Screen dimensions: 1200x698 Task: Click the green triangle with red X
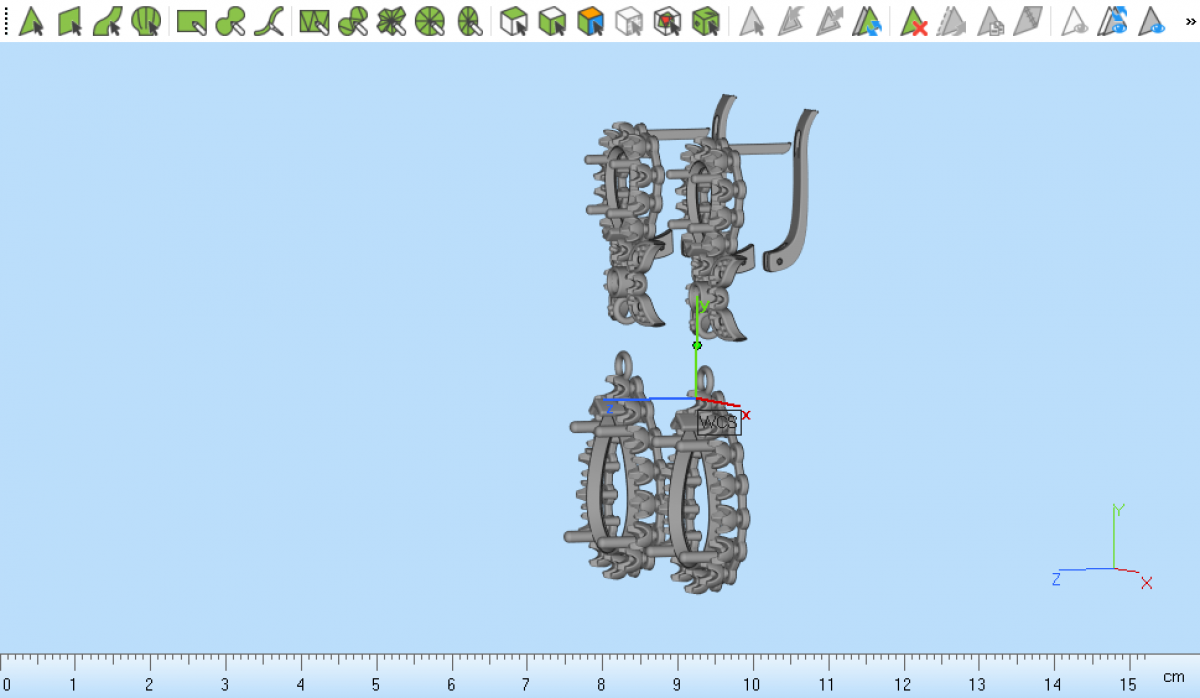(x=914, y=21)
